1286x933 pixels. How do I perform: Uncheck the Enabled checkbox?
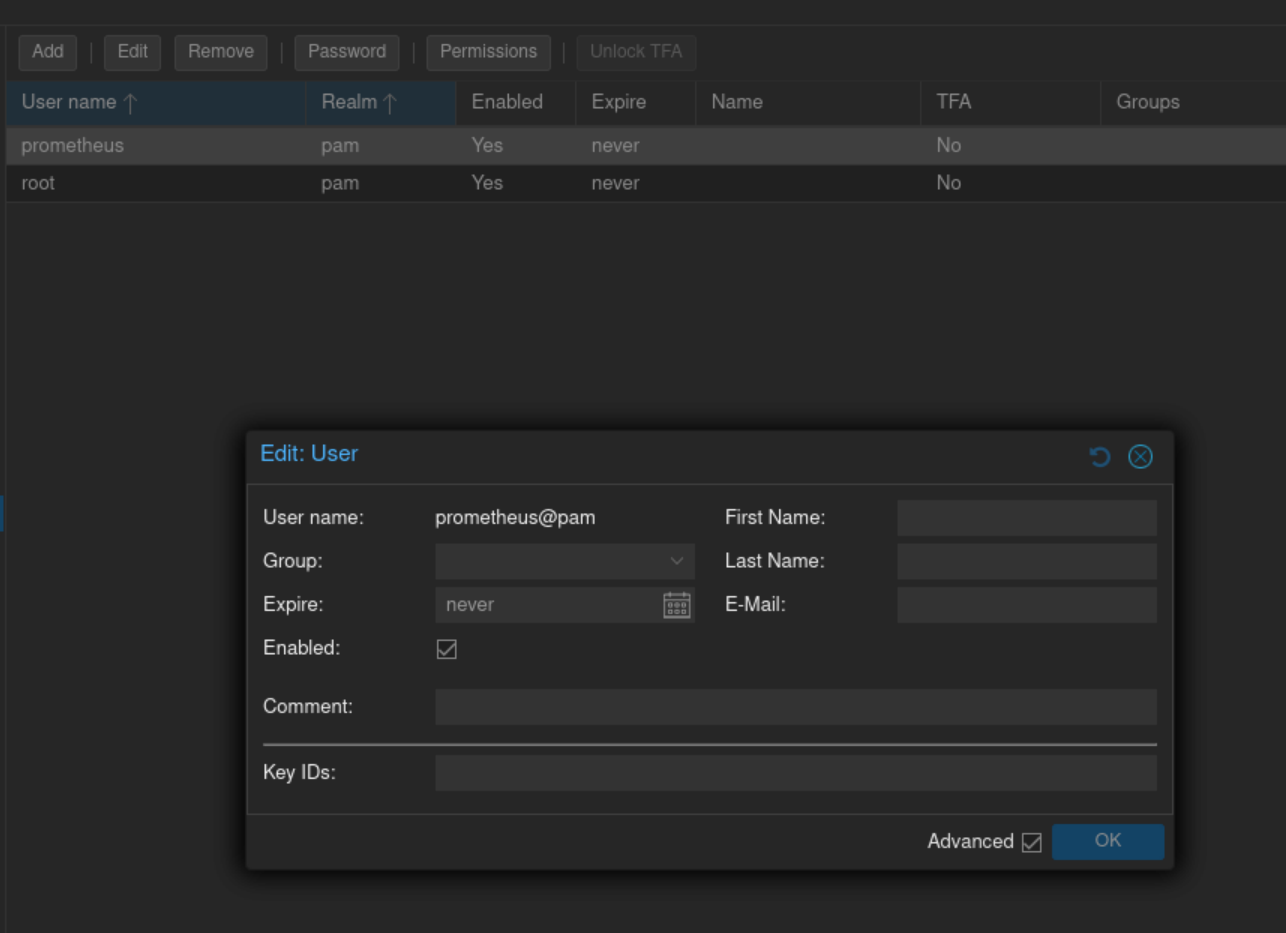(x=447, y=649)
